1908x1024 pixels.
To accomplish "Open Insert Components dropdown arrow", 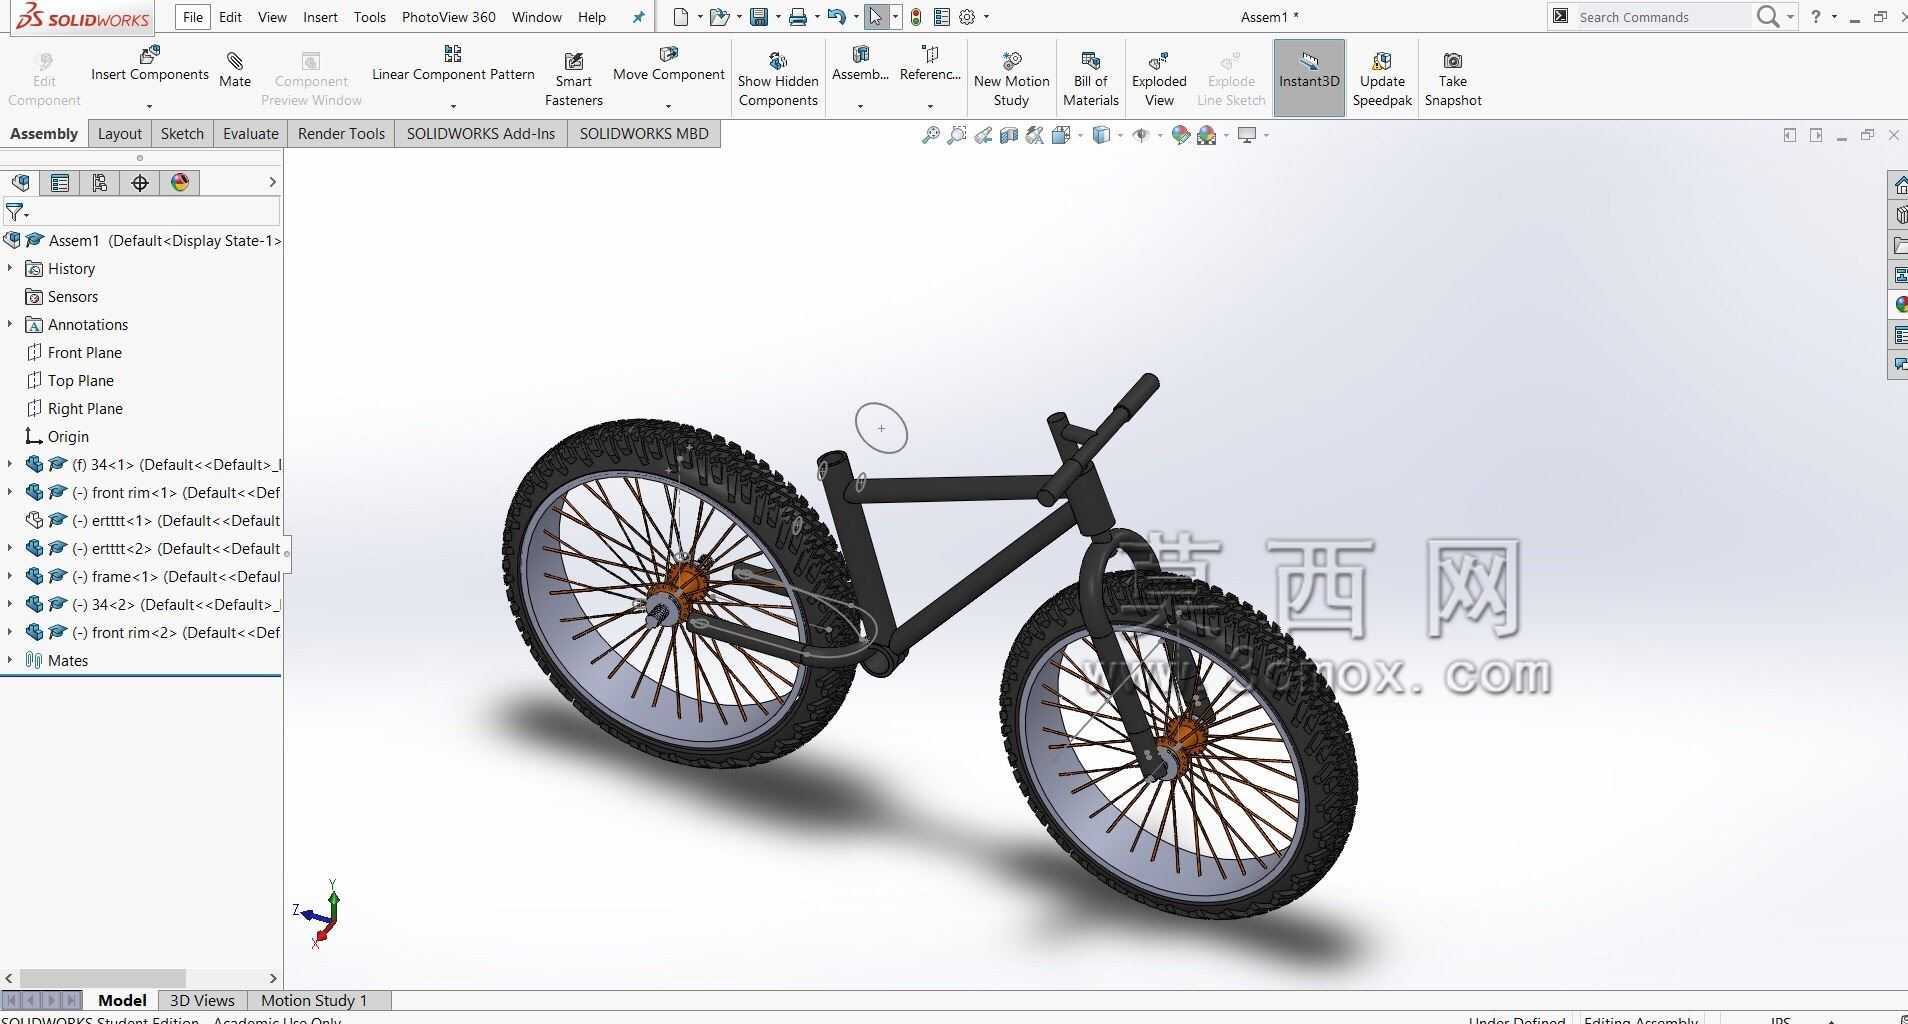I will coord(149,105).
